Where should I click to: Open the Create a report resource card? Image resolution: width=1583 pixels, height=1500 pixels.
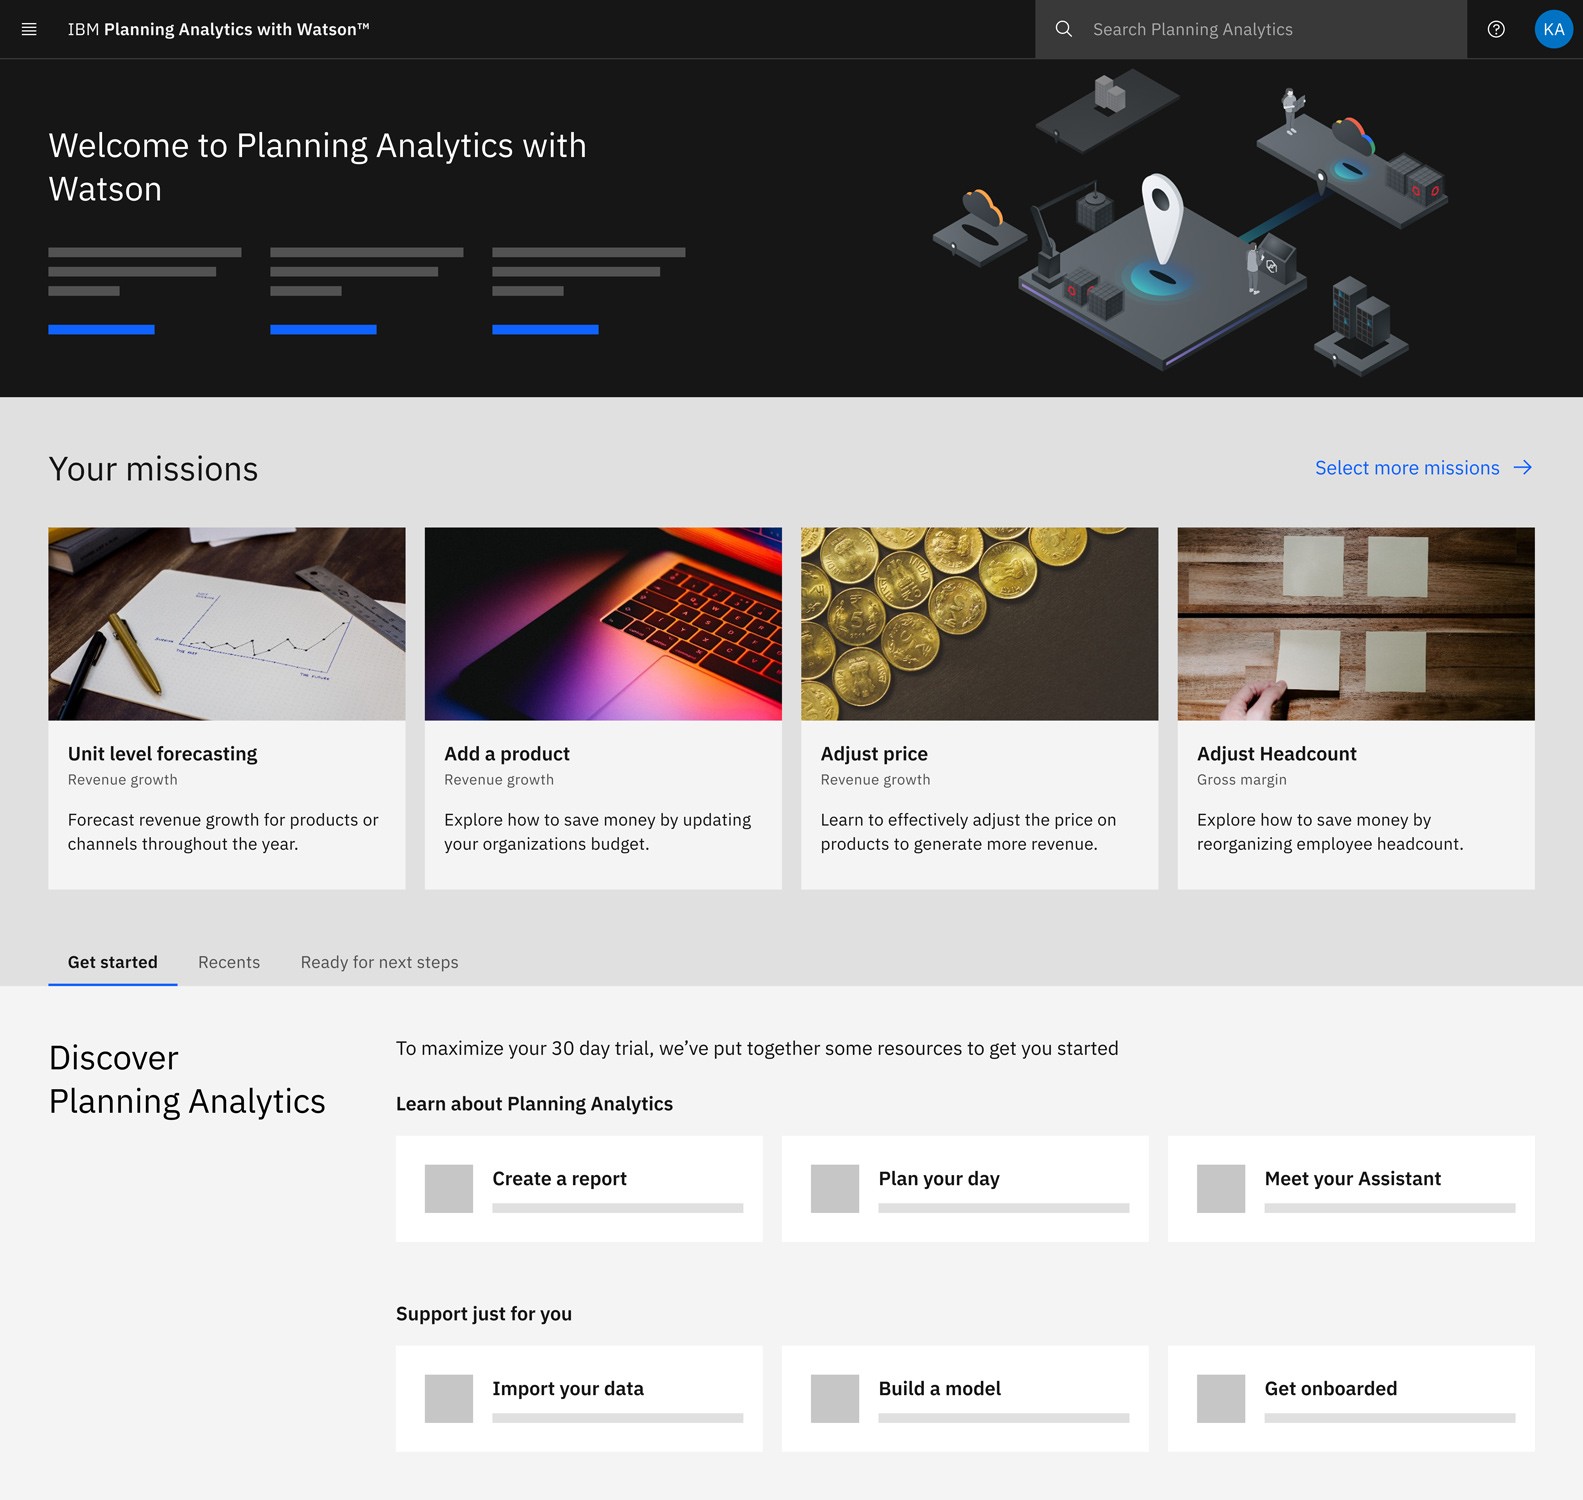pyautogui.click(x=579, y=1189)
